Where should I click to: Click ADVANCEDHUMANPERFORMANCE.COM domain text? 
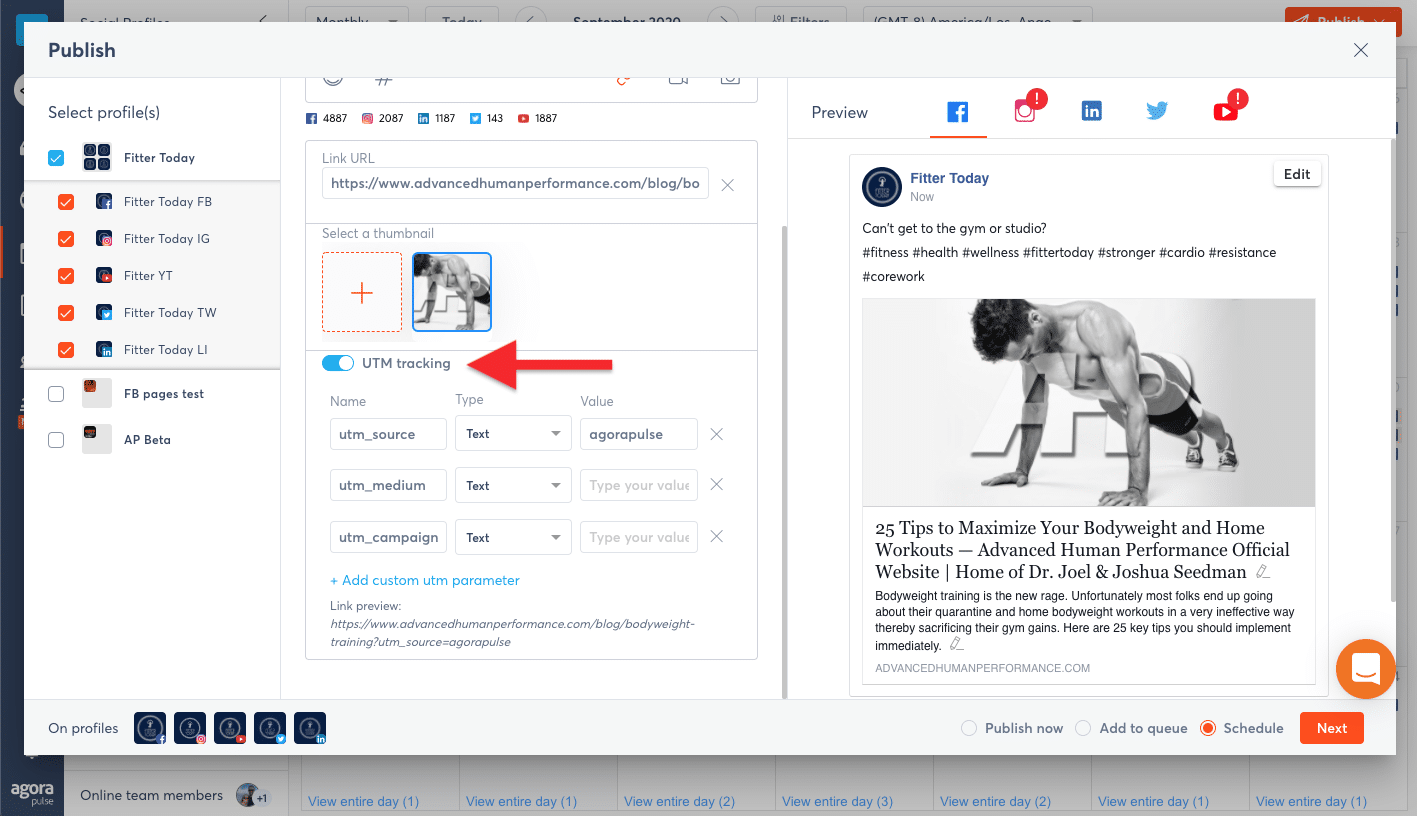[x=982, y=668]
